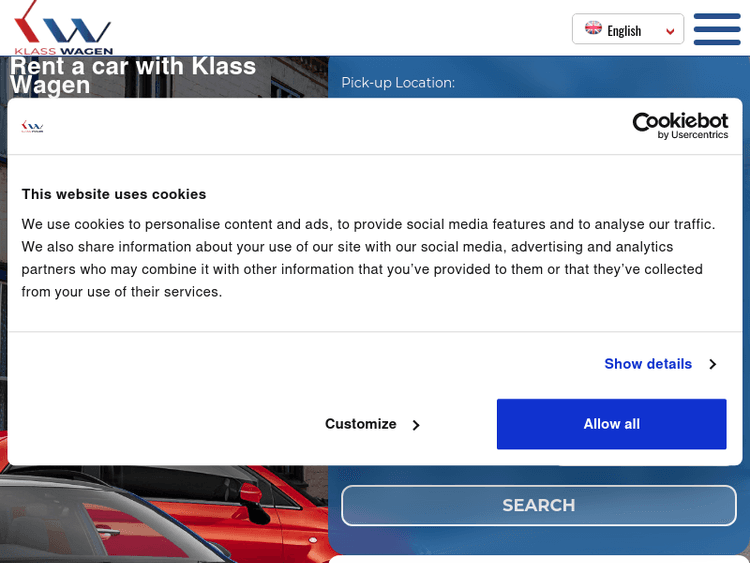The image size is (750, 563).
Task: Click the Cookiebot by Usercentrics logo
Action: [680, 126]
